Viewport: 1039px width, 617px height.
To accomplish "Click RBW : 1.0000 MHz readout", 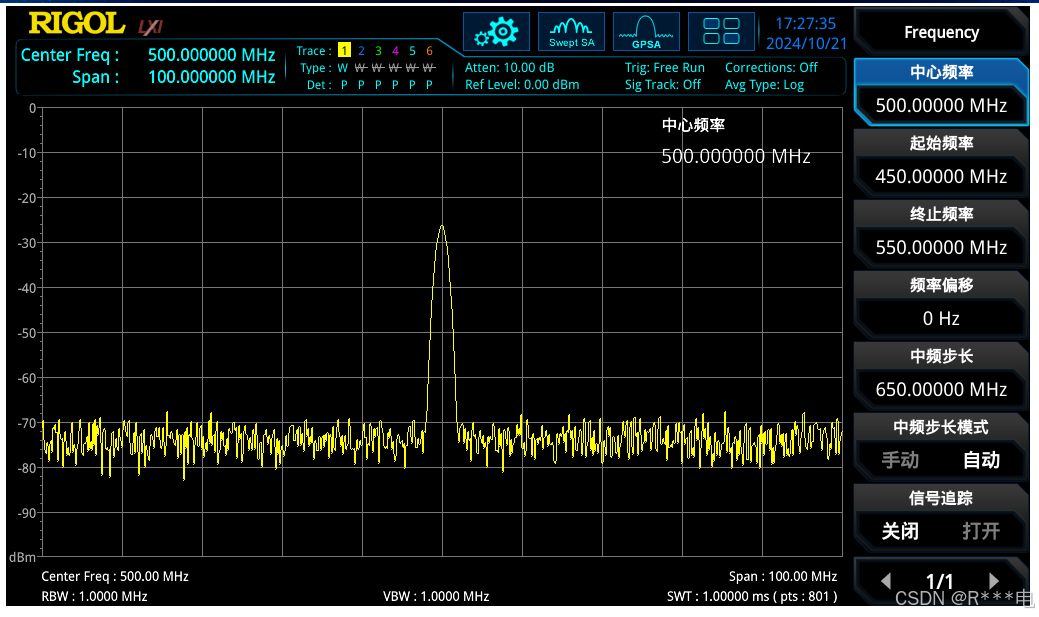I will point(94,596).
